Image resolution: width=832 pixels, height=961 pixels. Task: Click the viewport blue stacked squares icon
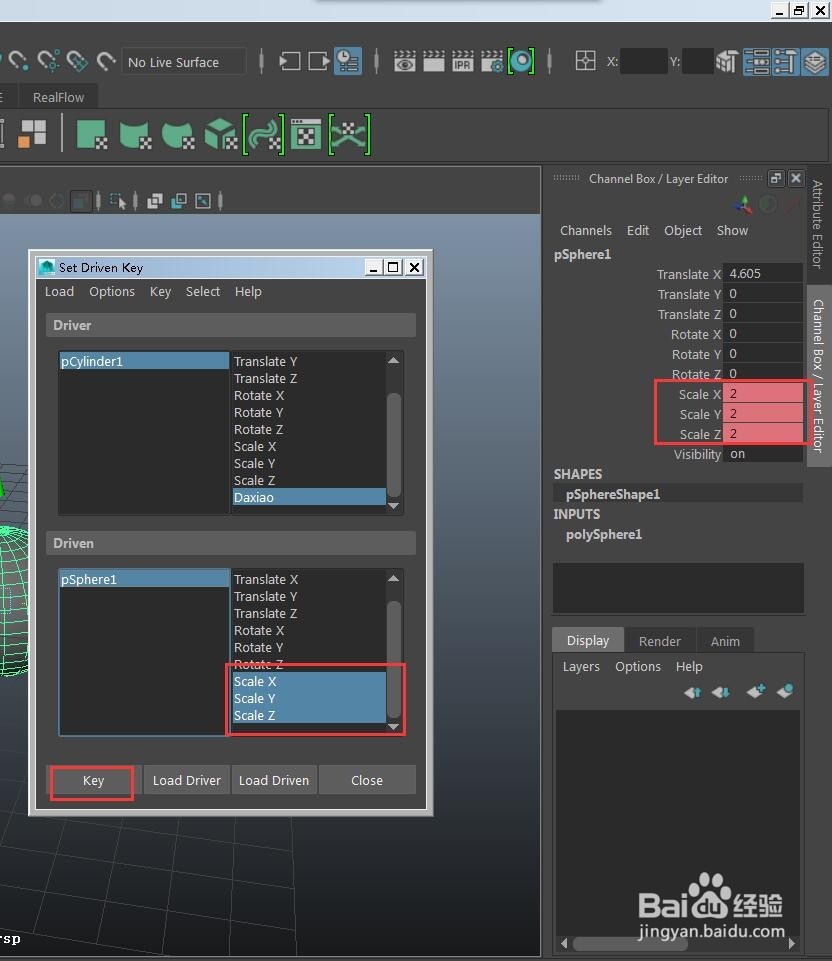click(x=179, y=200)
